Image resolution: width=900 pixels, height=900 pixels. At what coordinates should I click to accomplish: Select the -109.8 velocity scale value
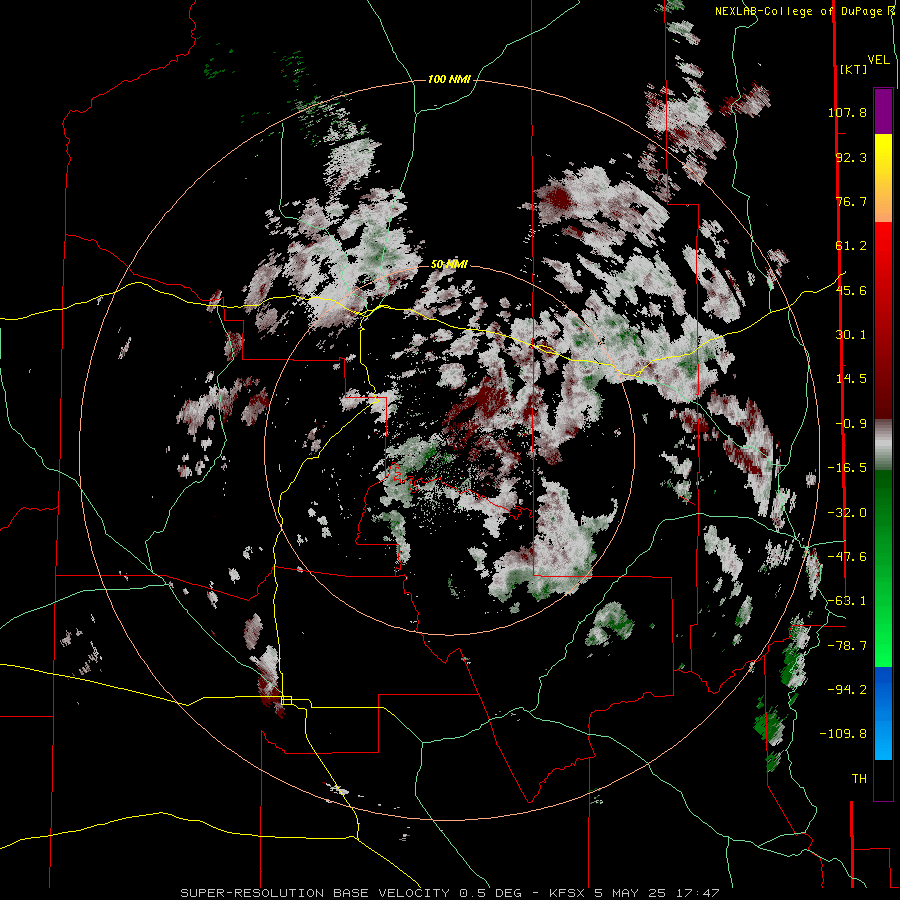click(x=843, y=734)
